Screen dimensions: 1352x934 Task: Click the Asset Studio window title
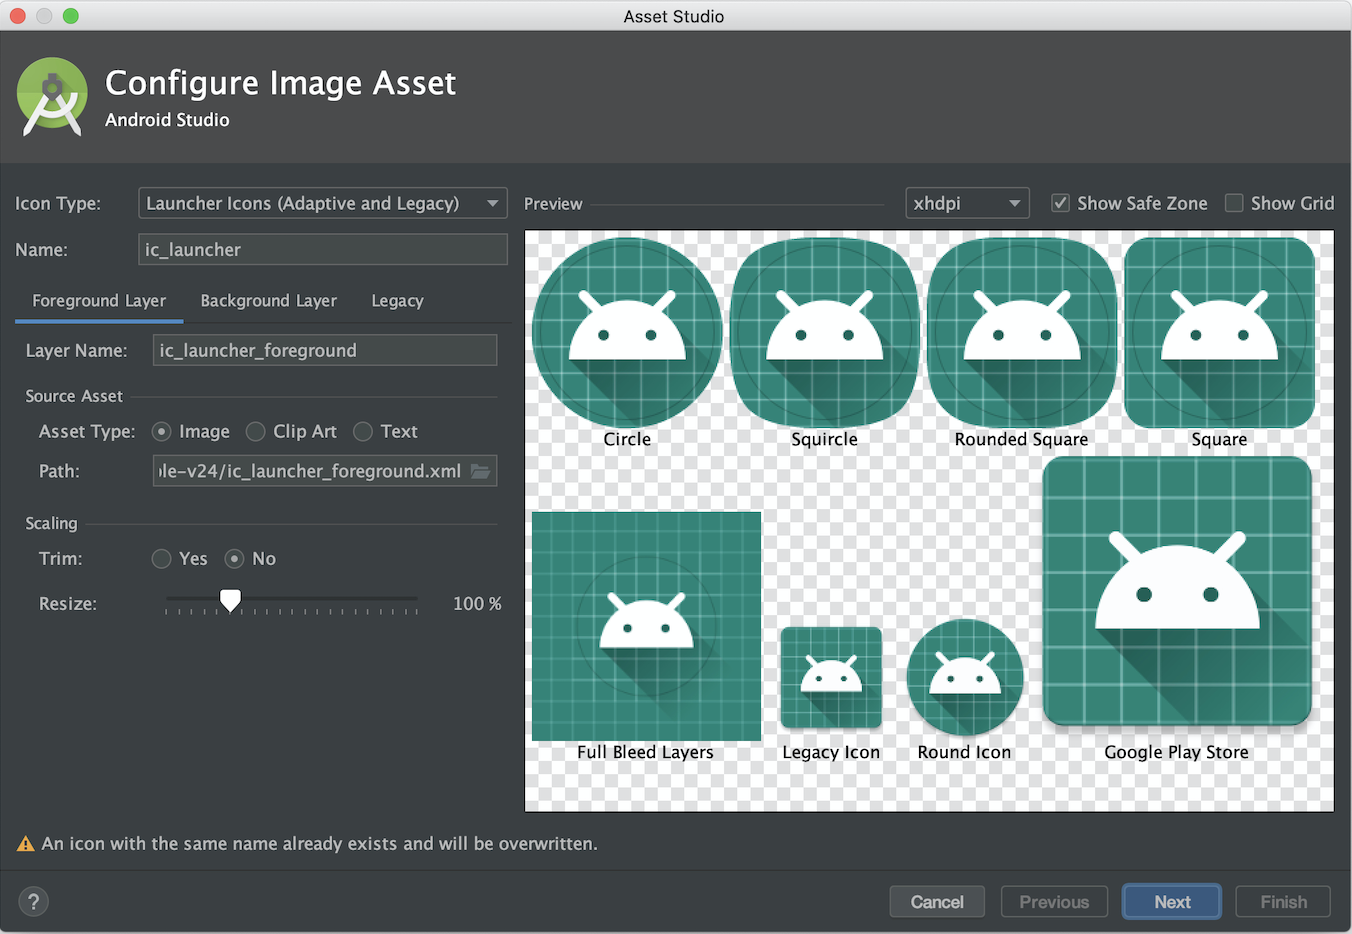point(674,16)
